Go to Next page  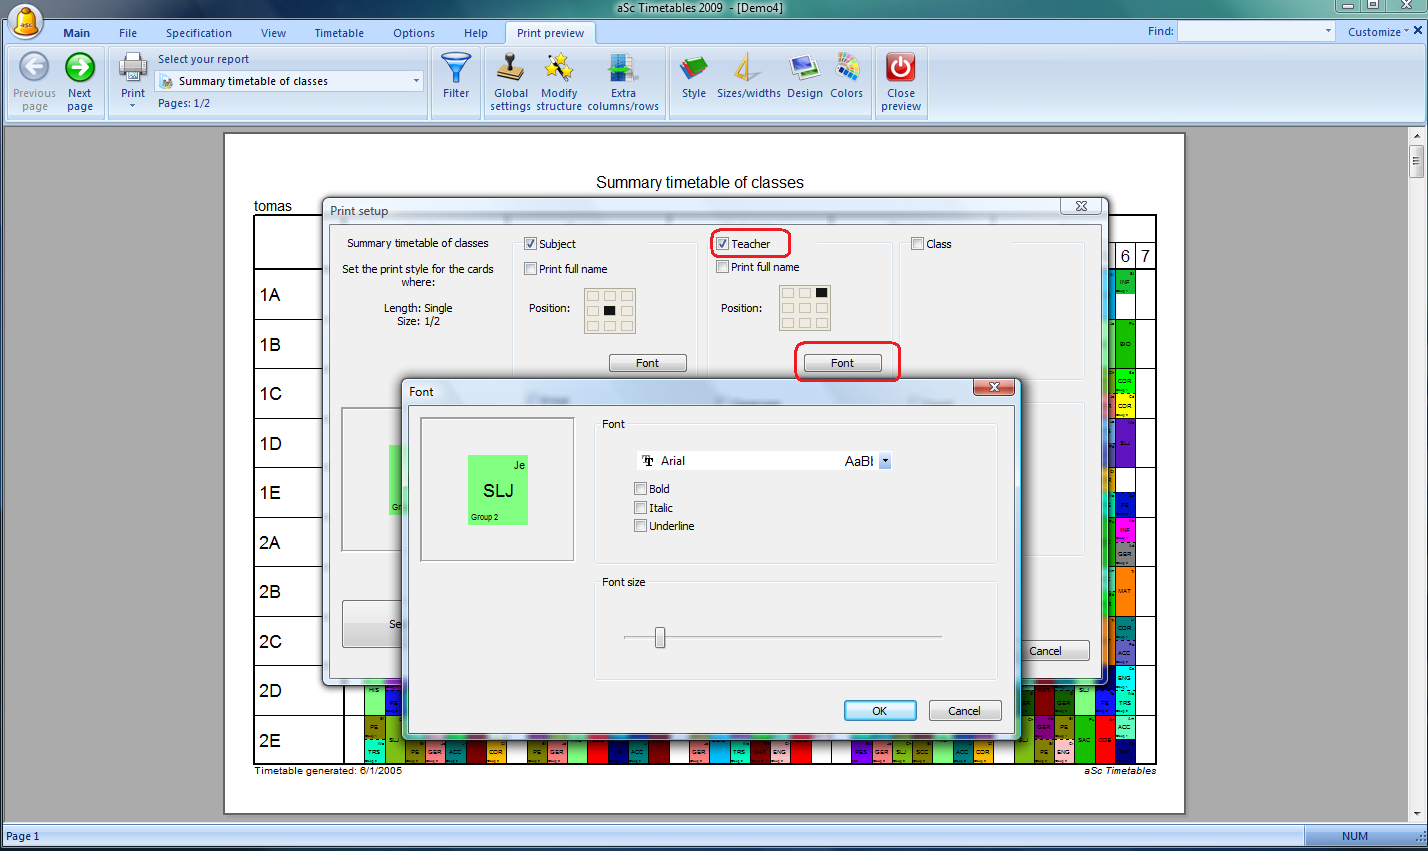point(80,69)
